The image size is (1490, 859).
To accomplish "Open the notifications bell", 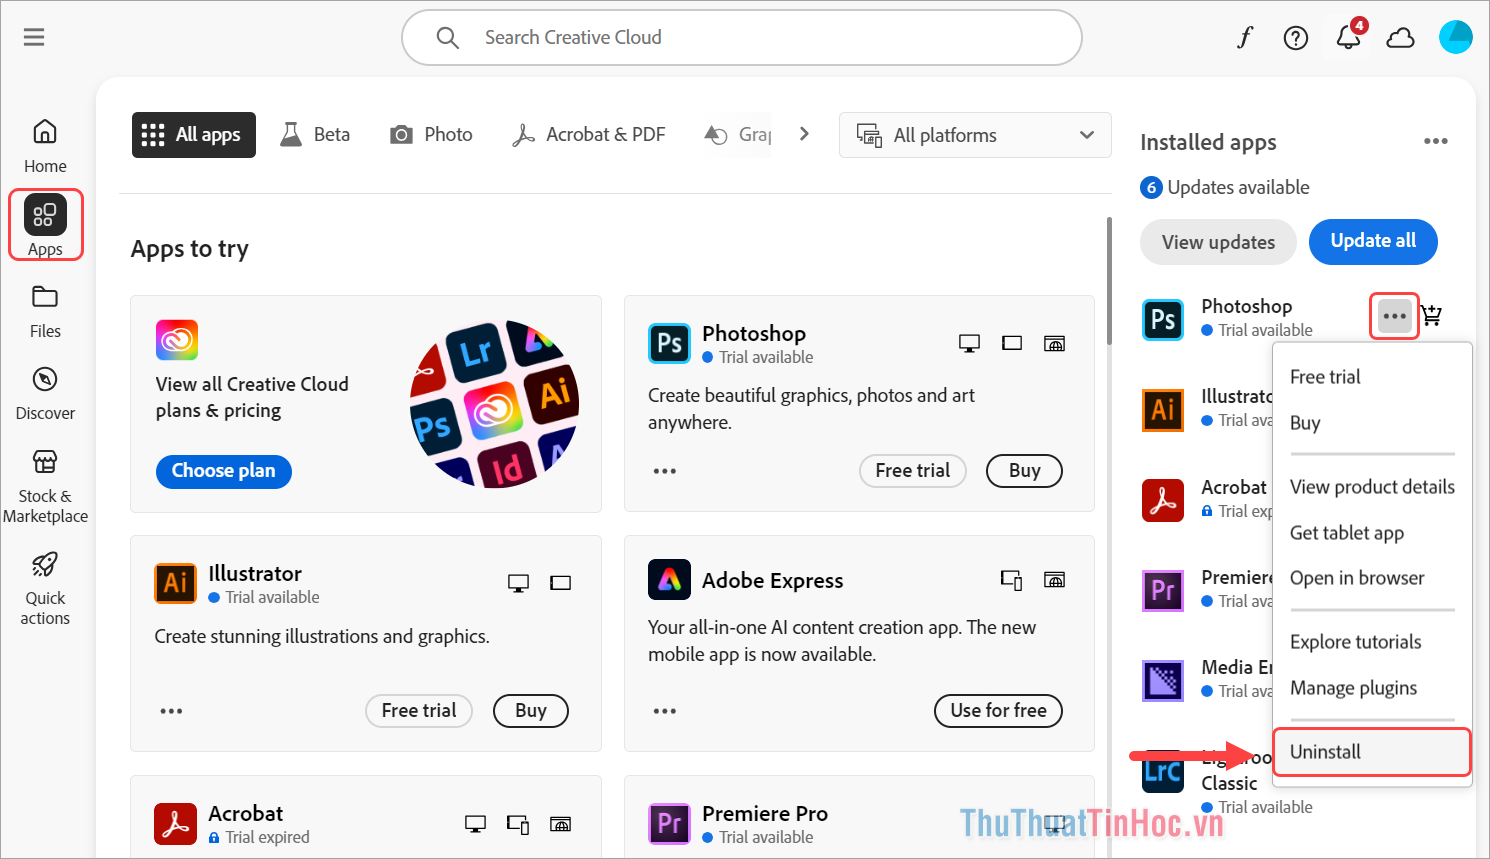I will [x=1348, y=38].
